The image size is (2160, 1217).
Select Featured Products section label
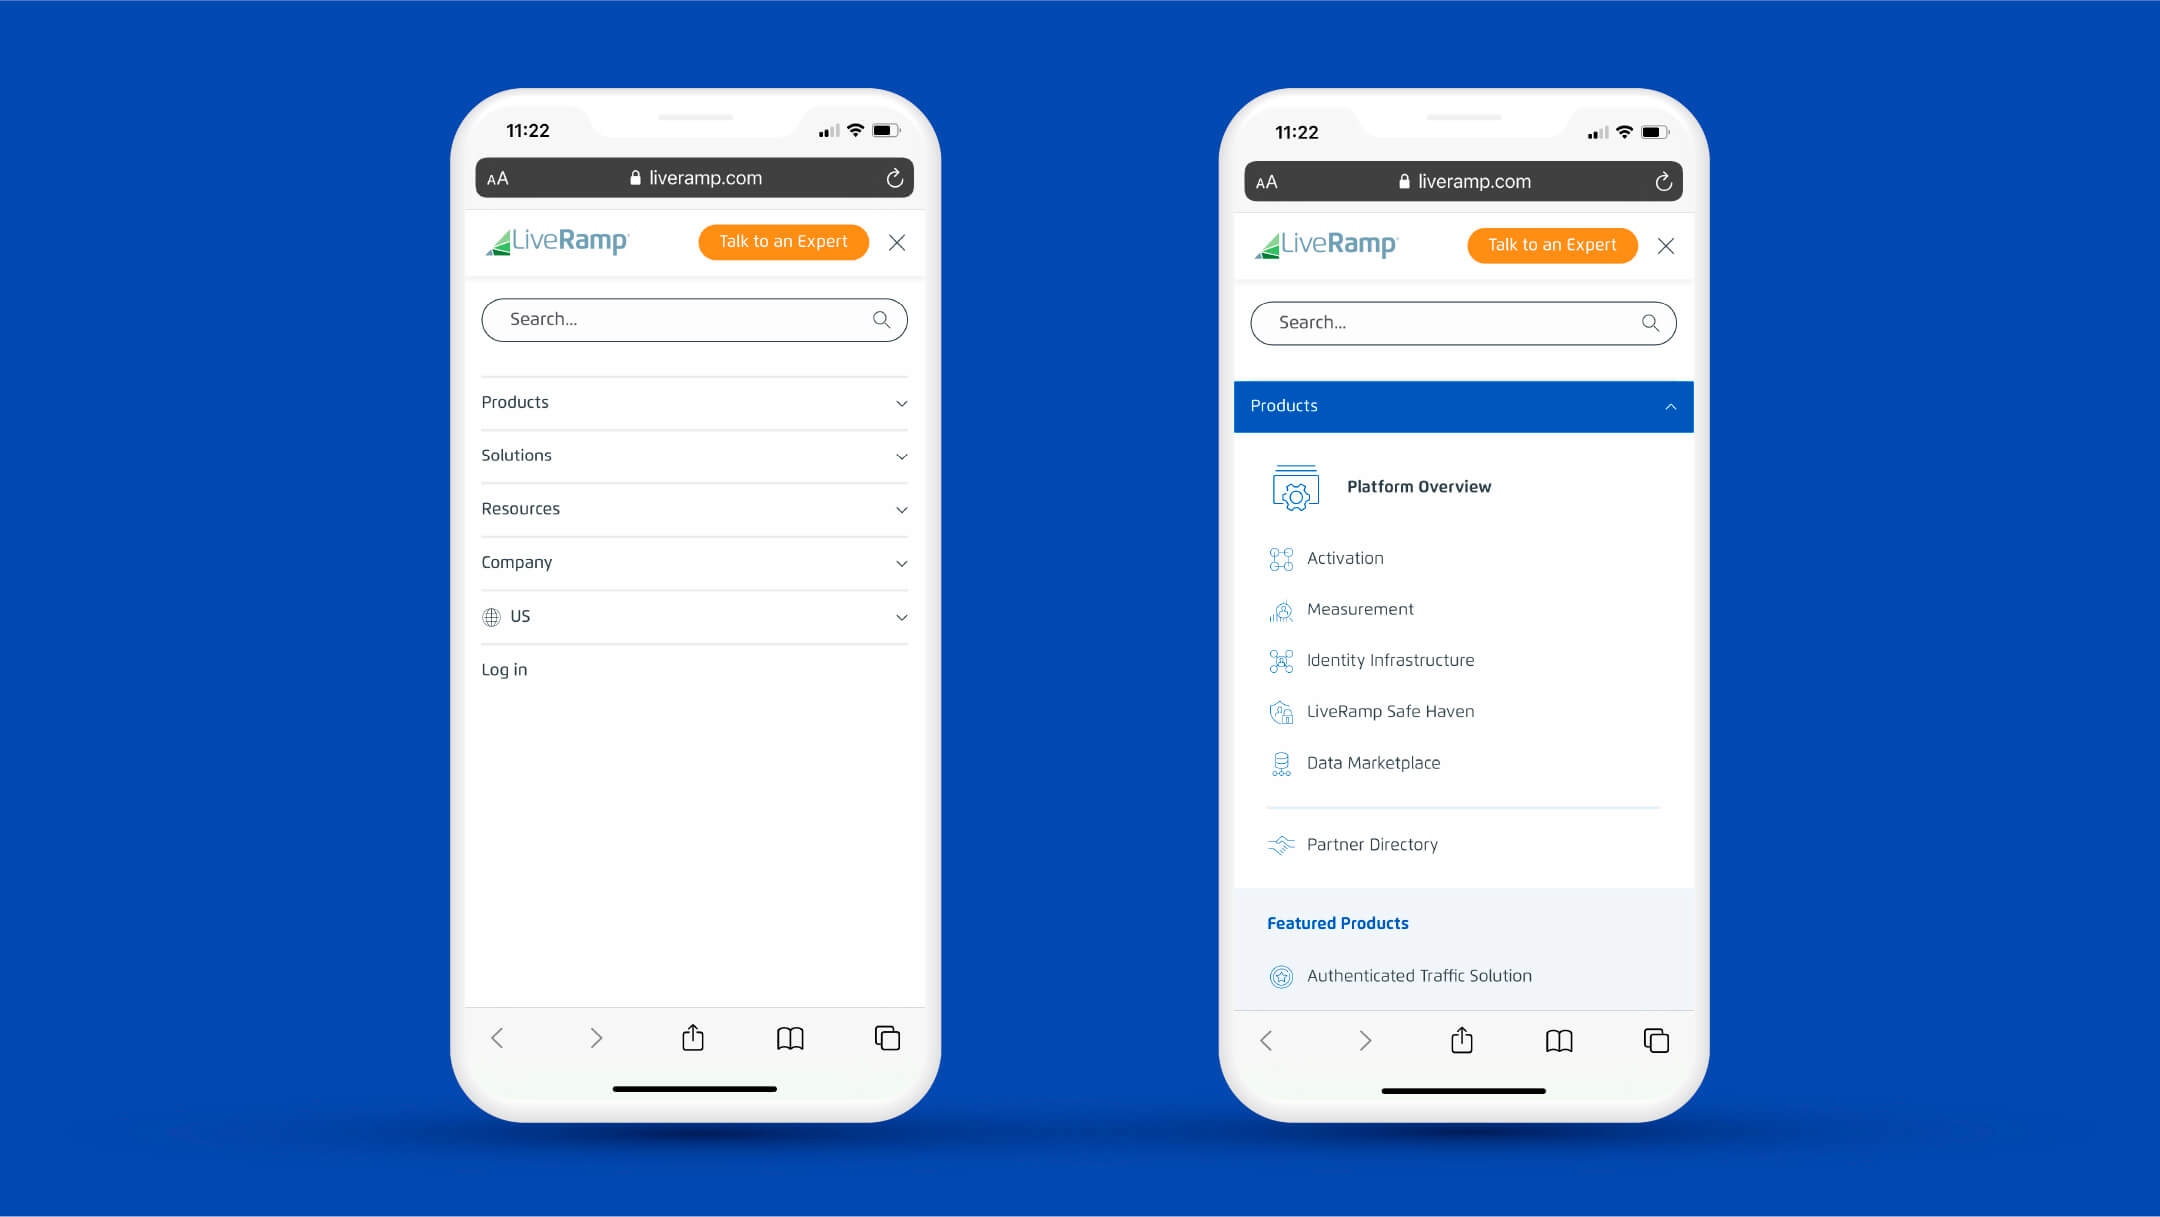click(1338, 923)
